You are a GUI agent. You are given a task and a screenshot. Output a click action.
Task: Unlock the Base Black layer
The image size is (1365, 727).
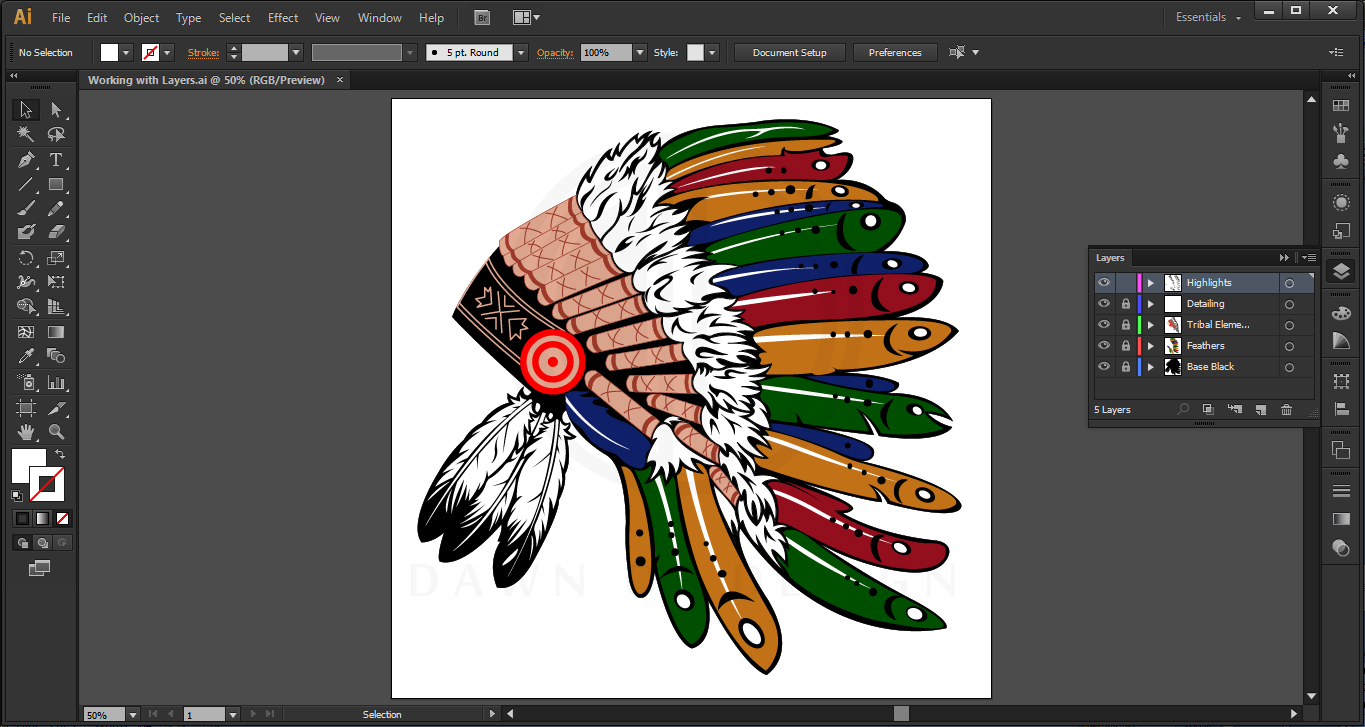tap(1126, 367)
